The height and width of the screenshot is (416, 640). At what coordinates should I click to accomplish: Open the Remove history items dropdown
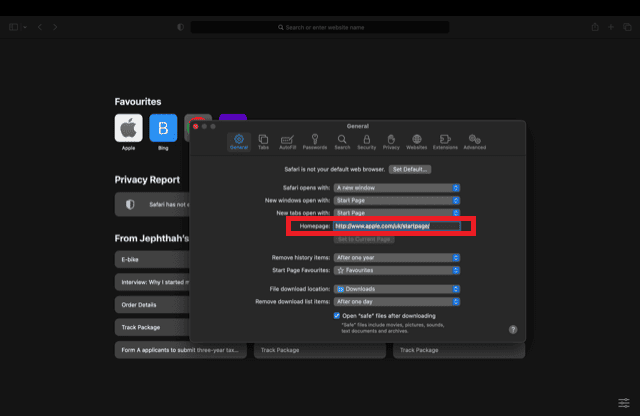pyautogui.click(x=397, y=257)
